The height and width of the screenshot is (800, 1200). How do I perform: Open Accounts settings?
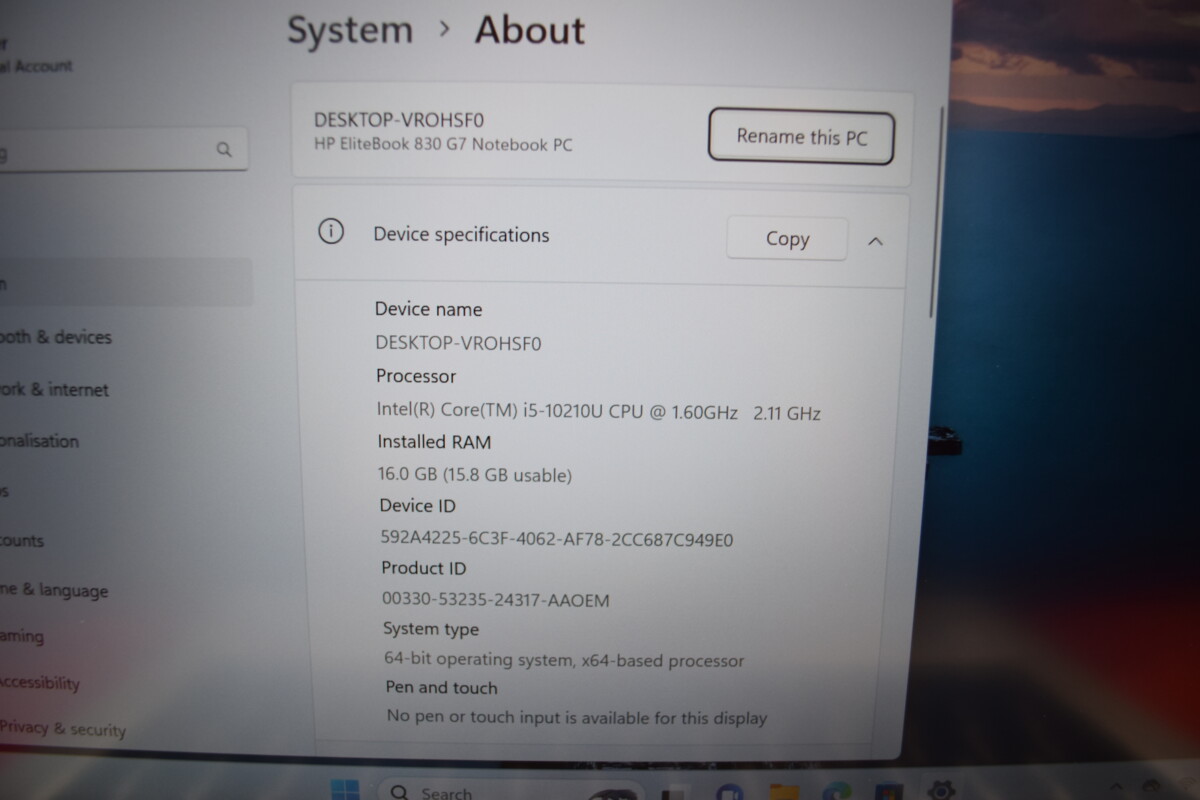click(x=24, y=541)
